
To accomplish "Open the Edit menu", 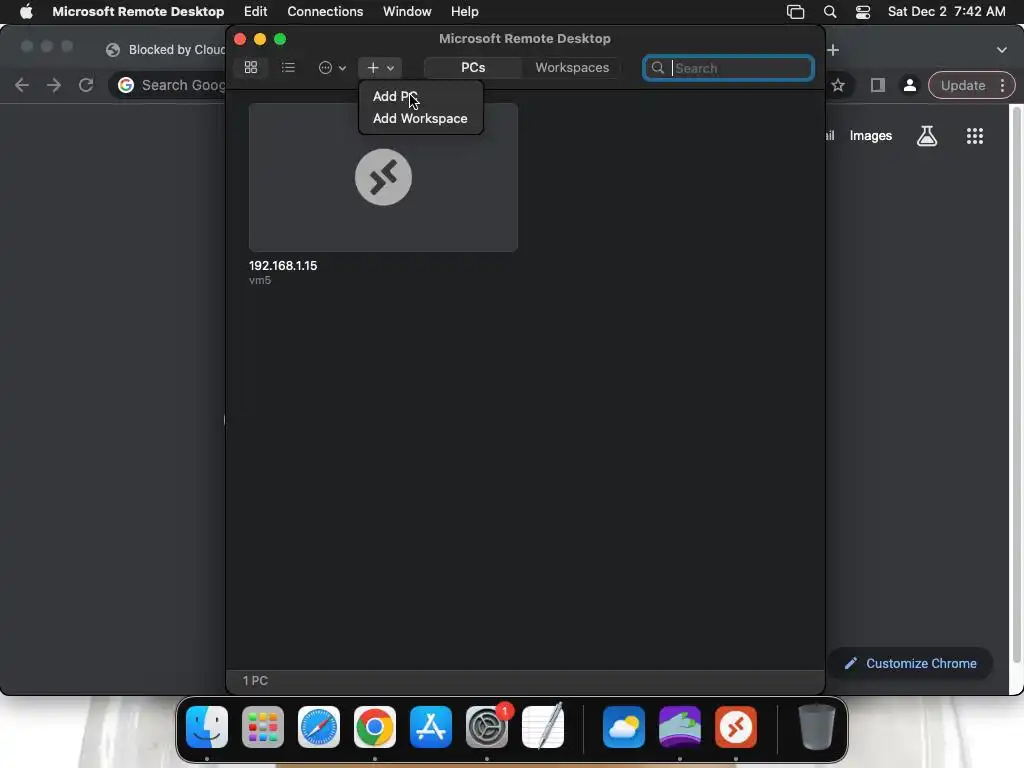I will [255, 11].
